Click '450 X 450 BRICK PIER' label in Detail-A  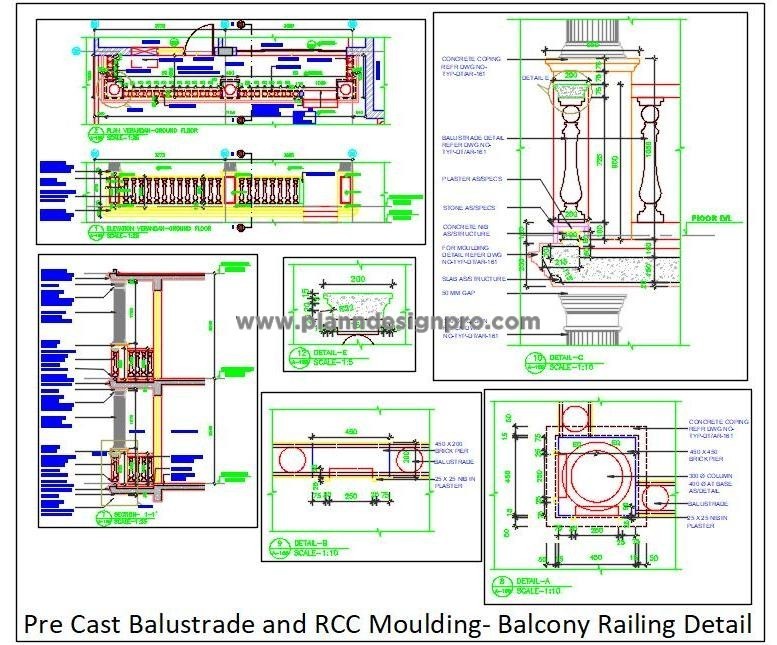pos(703,455)
